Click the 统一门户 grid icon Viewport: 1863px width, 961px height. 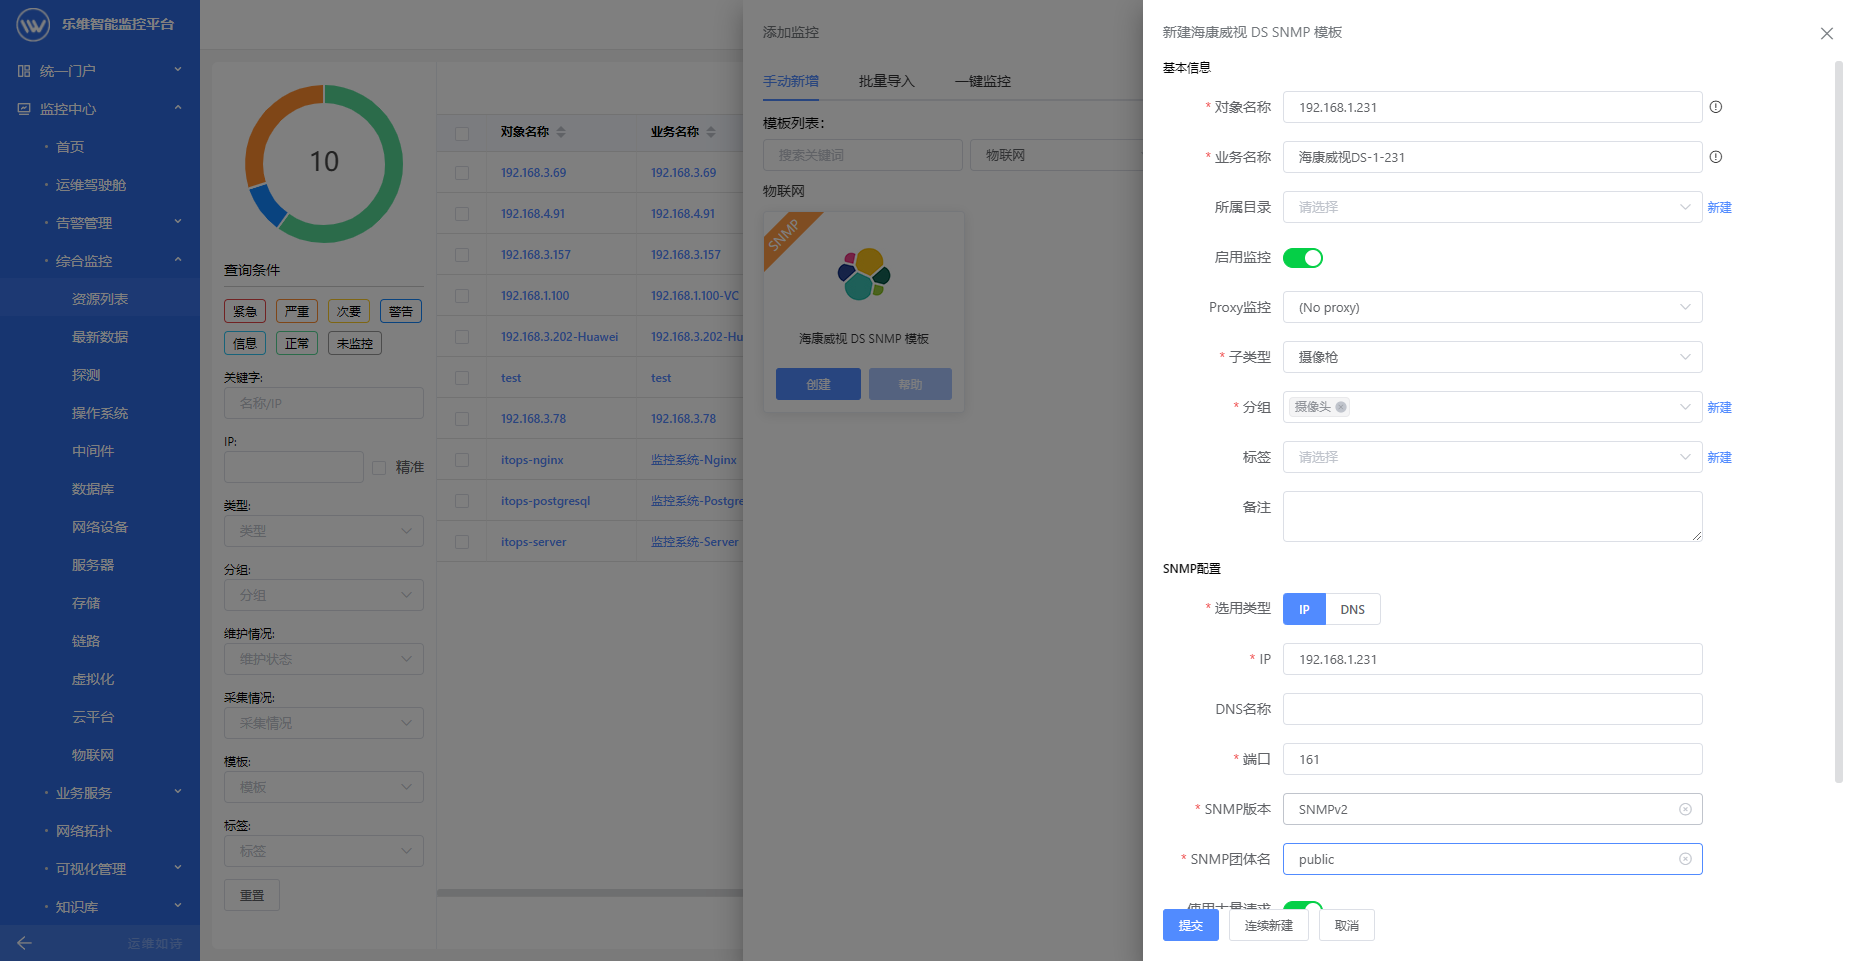[x=24, y=71]
